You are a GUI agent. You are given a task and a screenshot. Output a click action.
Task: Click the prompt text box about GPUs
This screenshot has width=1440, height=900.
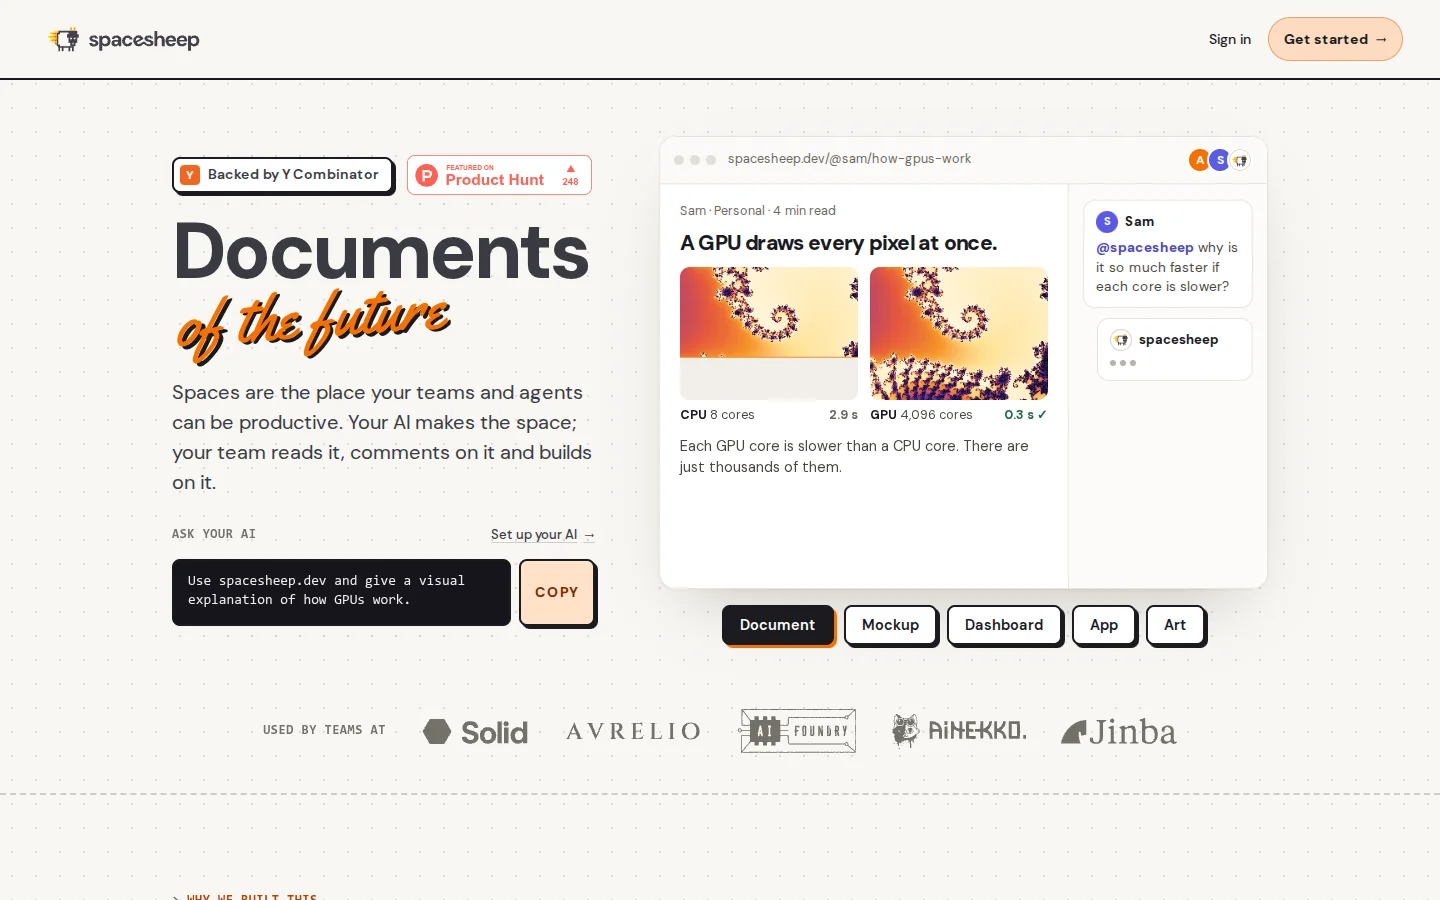(341, 592)
